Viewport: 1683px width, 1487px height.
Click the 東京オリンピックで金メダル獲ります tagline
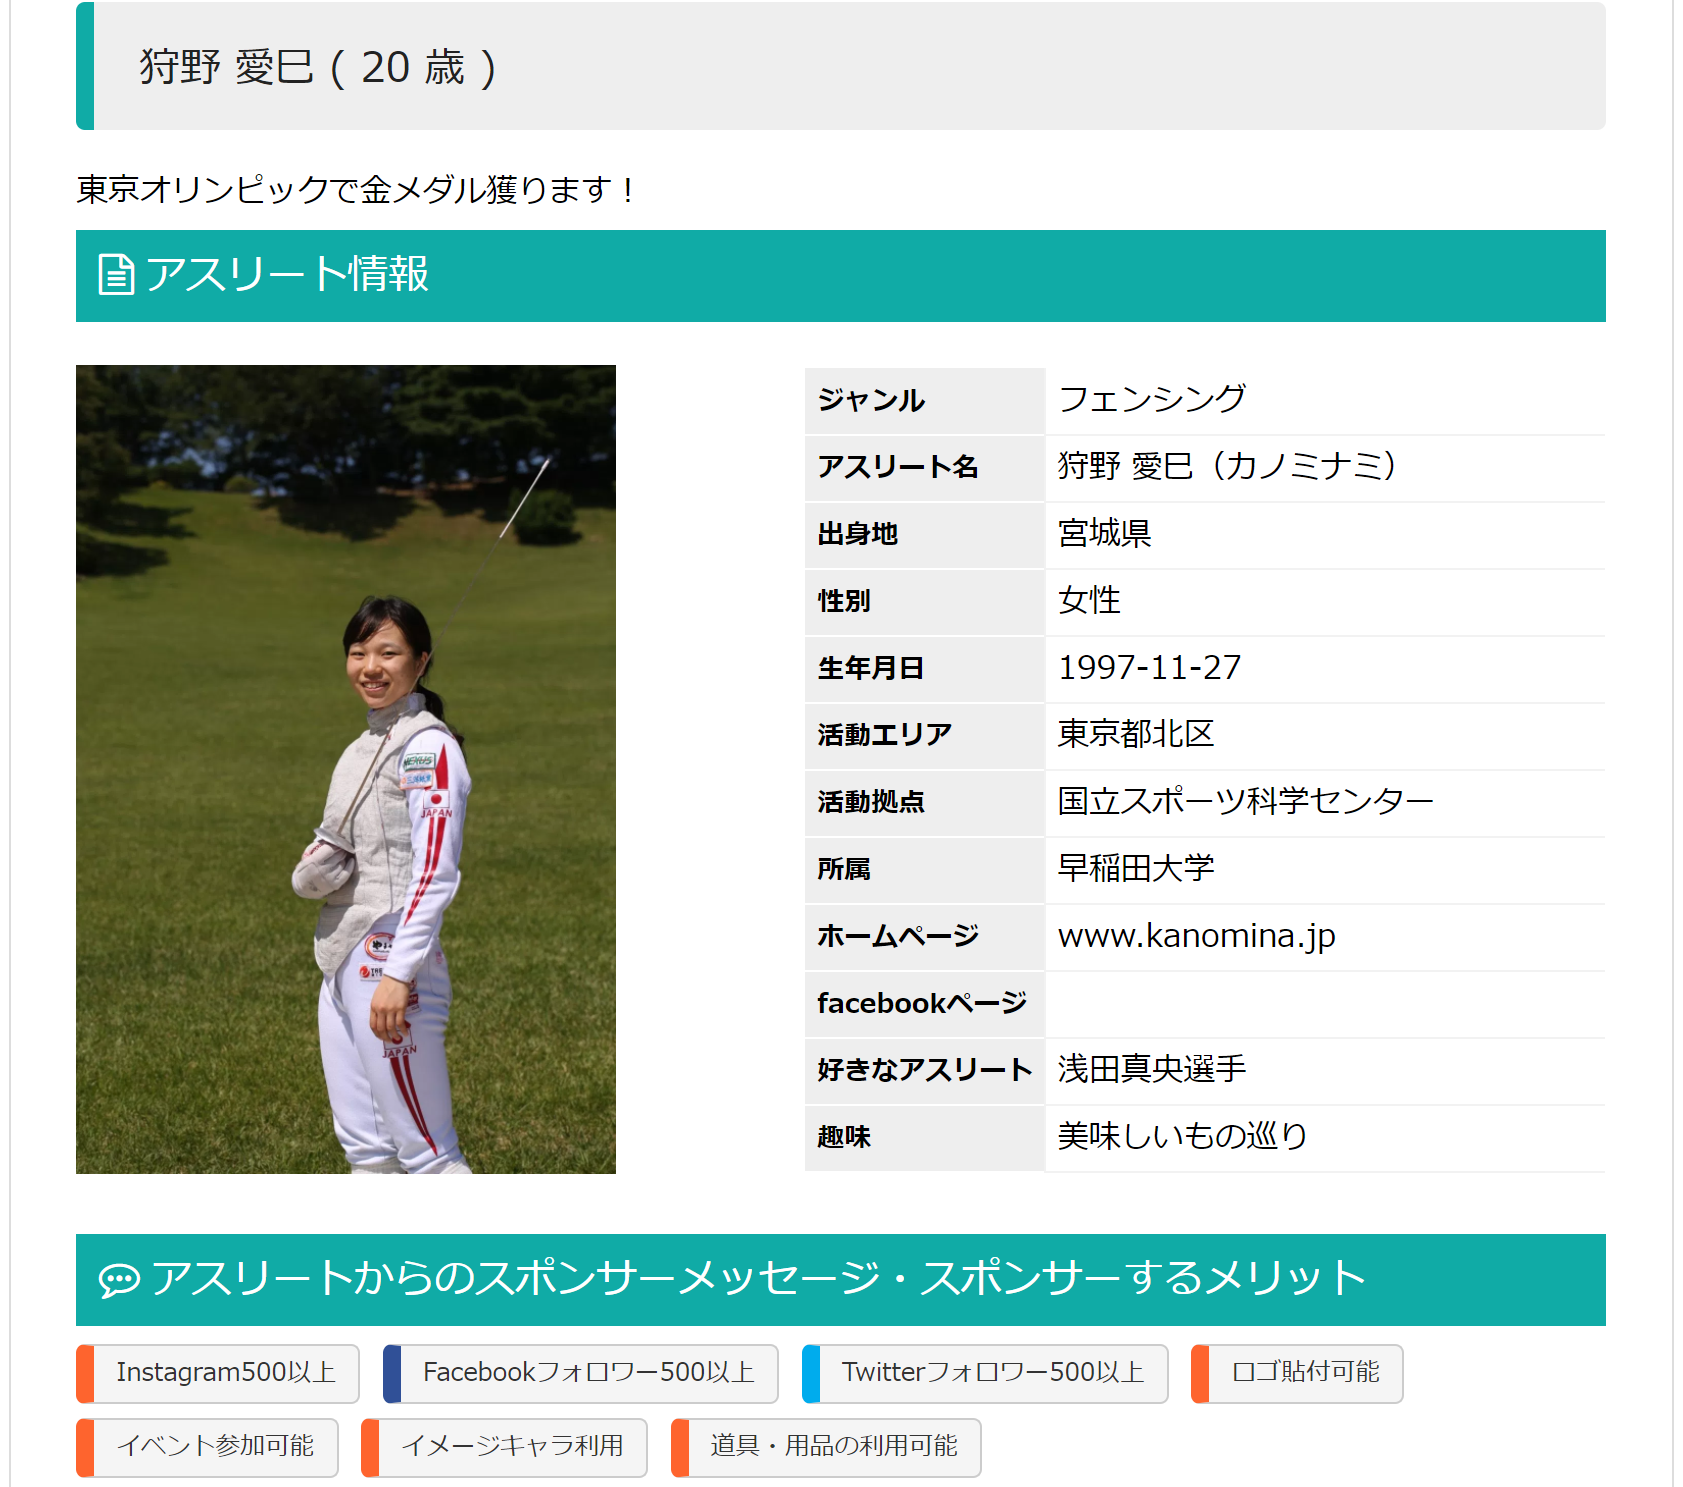point(356,189)
